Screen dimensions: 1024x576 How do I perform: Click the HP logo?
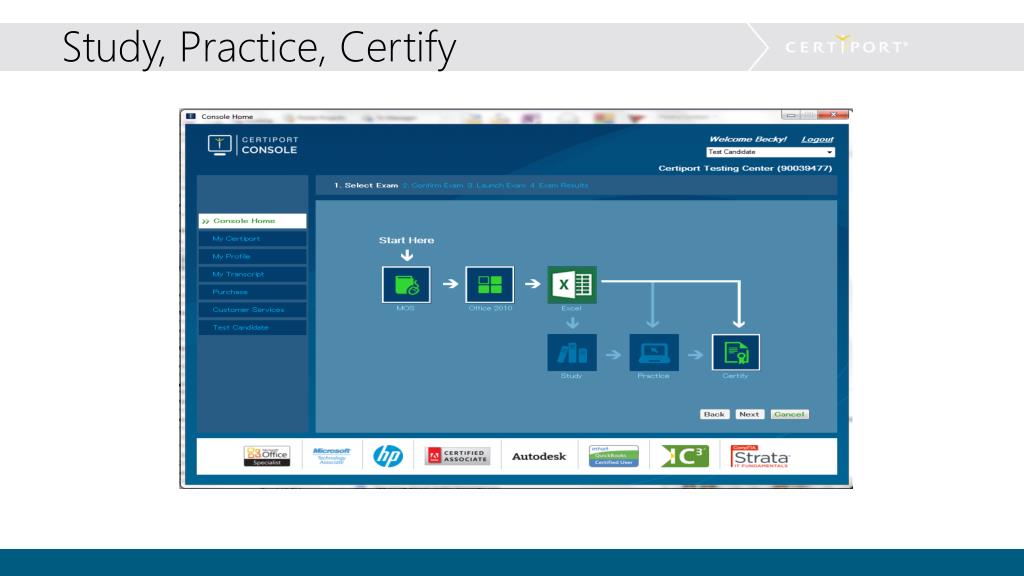(x=388, y=456)
